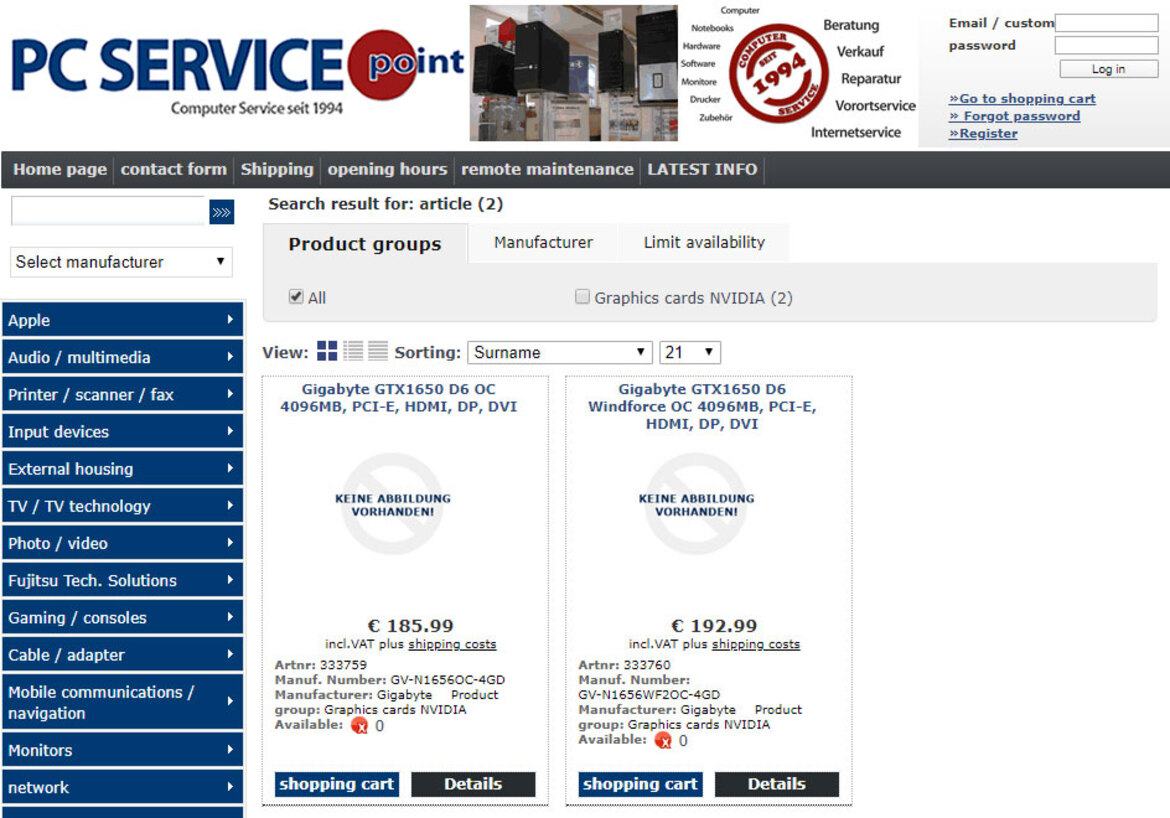
Task: Open placeholder image of GTX1650 Windforce OC
Action: (x=696, y=505)
